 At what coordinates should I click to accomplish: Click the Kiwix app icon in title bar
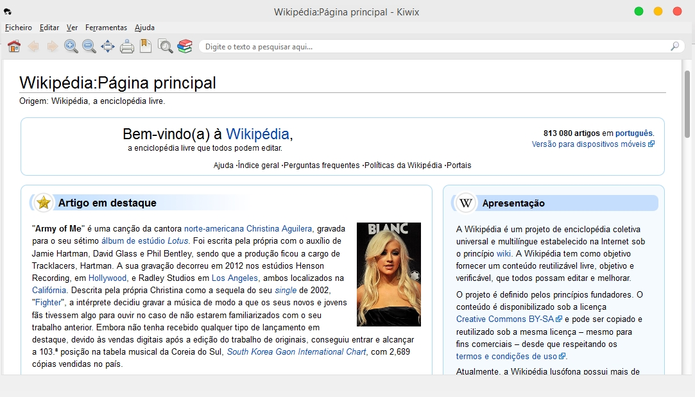[x=8, y=12]
